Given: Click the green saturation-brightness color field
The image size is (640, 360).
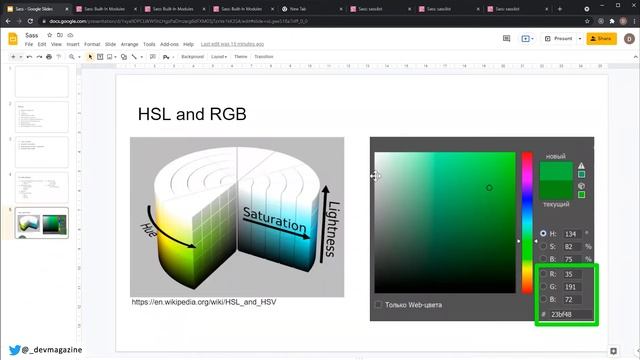Looking at the screenshot, I should click(x=445, y=222).
